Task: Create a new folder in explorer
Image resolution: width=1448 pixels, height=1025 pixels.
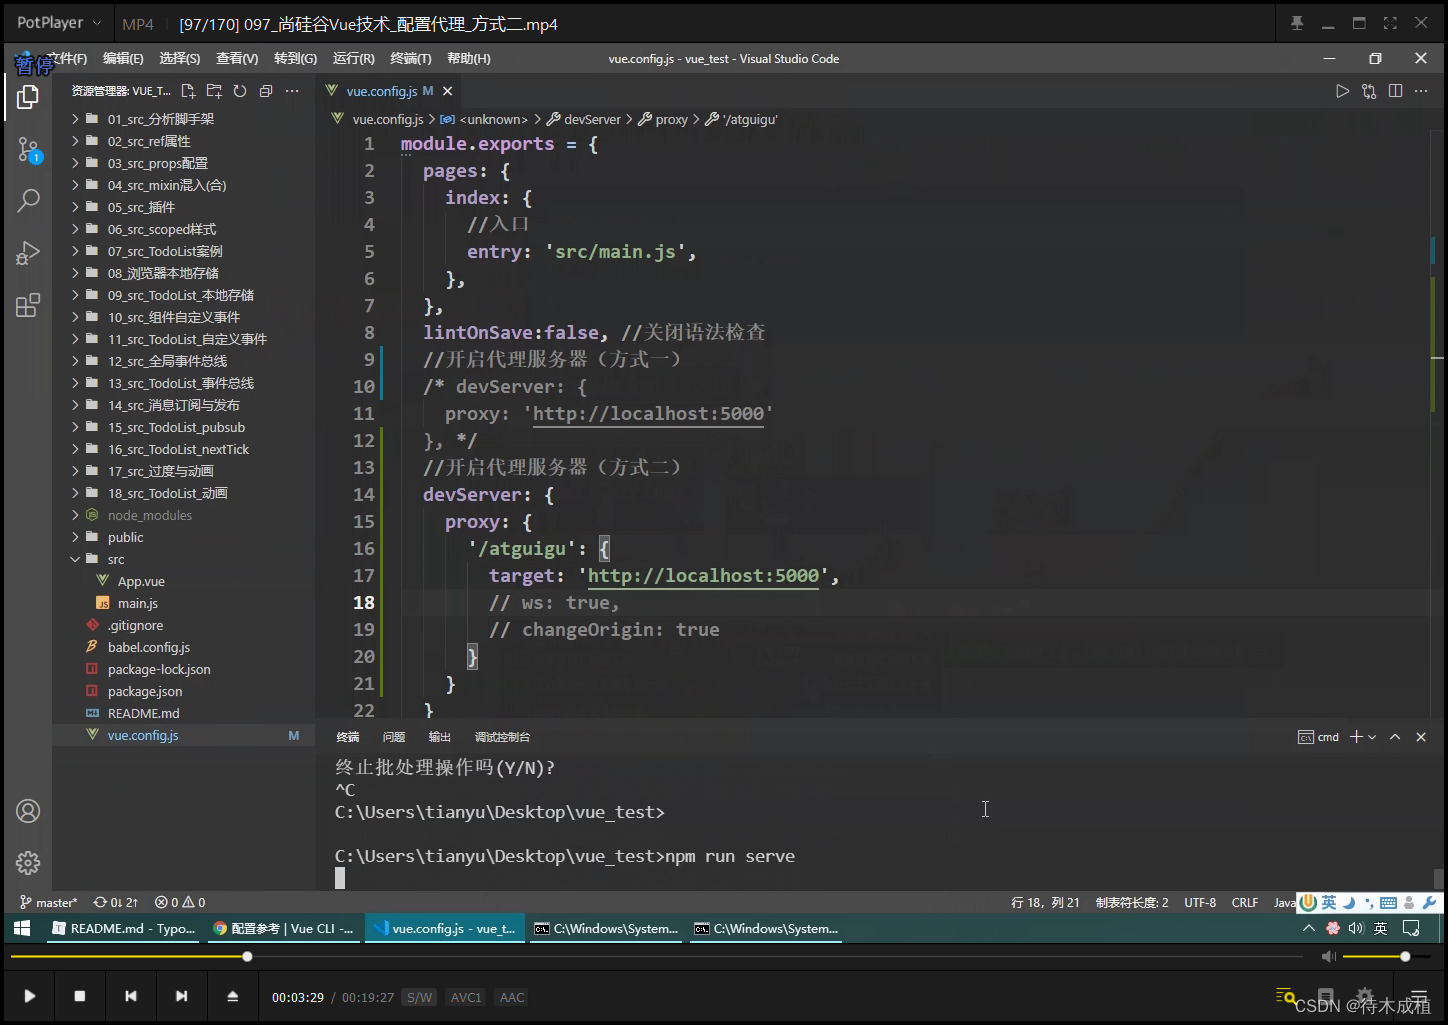Action: pyautogui.click(x=214, y=91)
